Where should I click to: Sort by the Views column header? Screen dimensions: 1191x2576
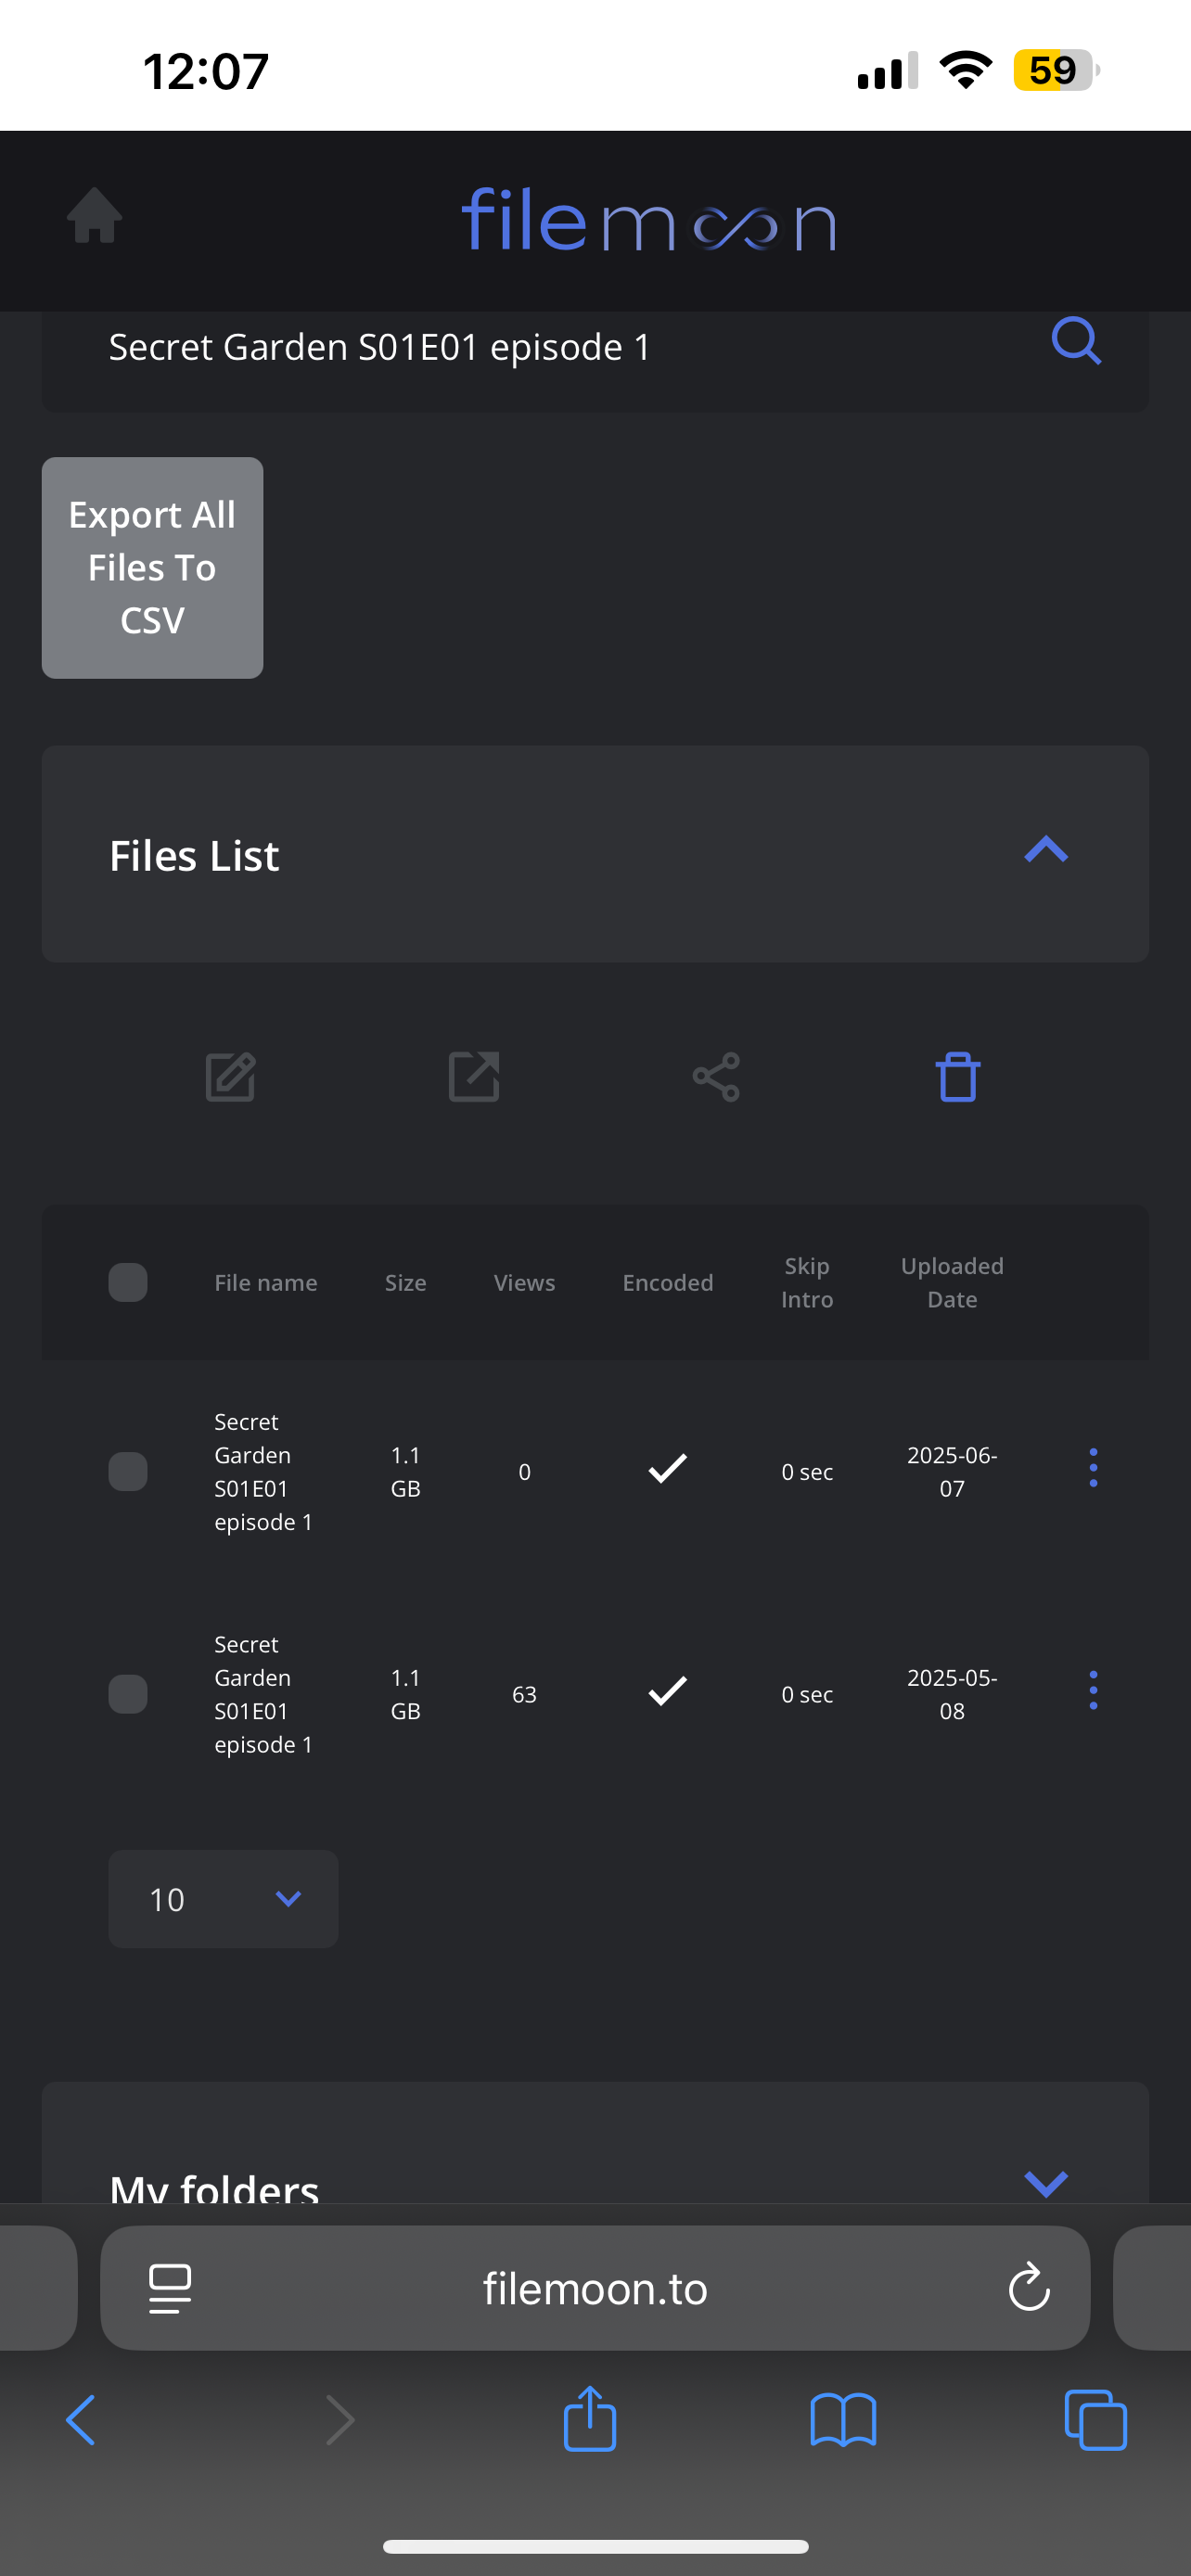[x=524, y=1283]
